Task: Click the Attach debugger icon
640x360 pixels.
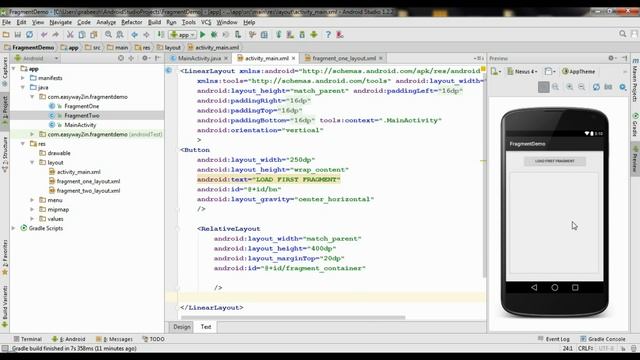Action: pyautogui.click(x=238, y=35)
